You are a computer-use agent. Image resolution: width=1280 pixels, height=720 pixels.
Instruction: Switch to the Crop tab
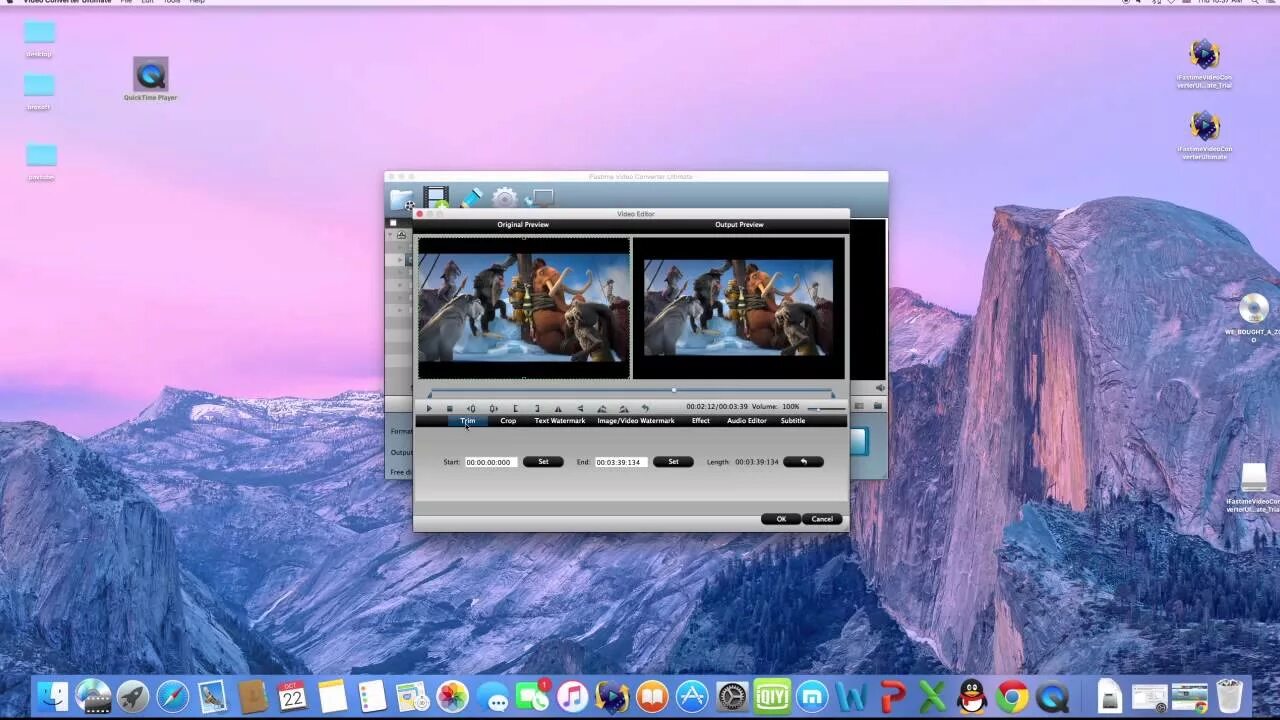(x=508, y=421)
